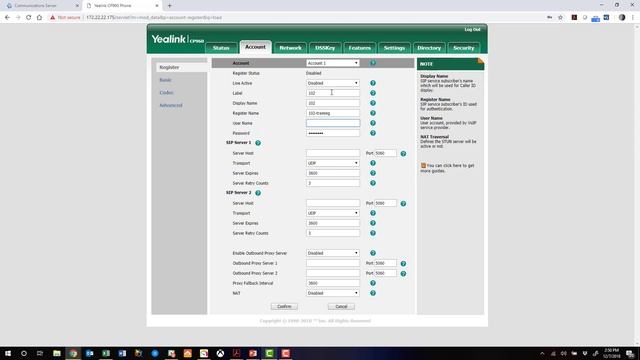Switch to the Communications Server browser tab
This screenshot has height=360, width=640.
point(41,6)
